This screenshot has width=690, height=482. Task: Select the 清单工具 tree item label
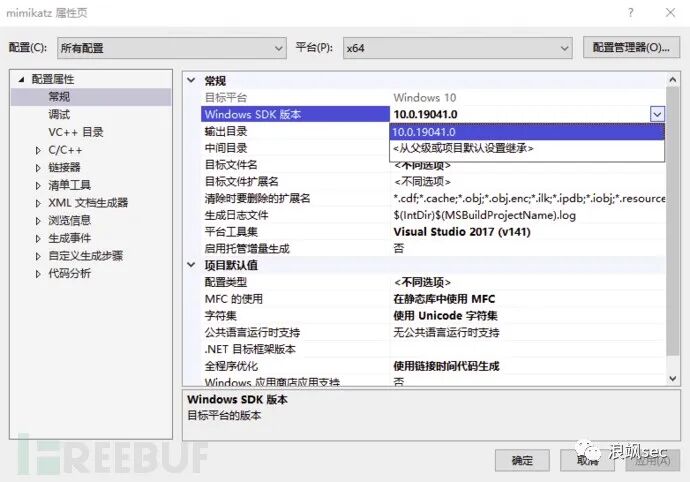coord(70,185)
